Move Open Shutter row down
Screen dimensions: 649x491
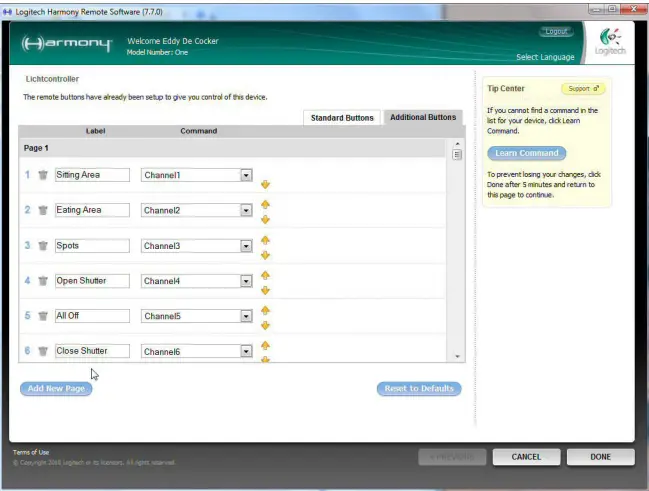(x=265, y=290)
